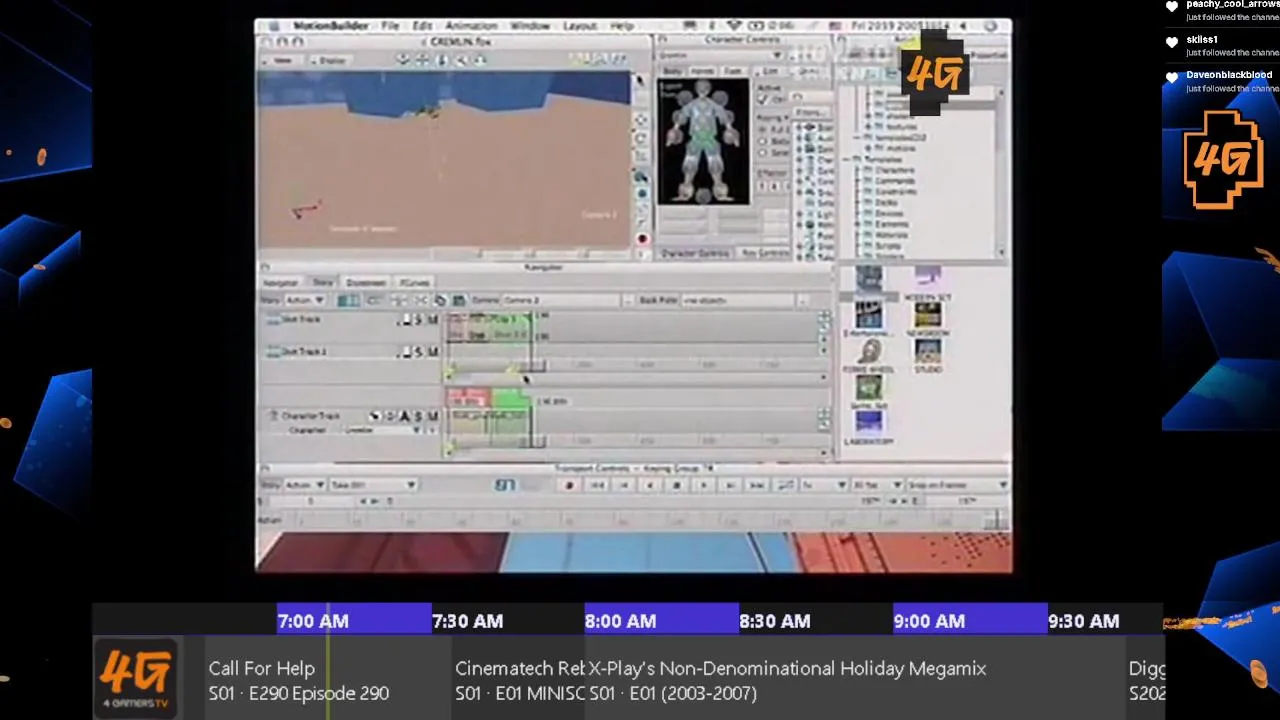Open the Edit menu
The height and width of the screenshot is (720, 1280).
point(423,25)
